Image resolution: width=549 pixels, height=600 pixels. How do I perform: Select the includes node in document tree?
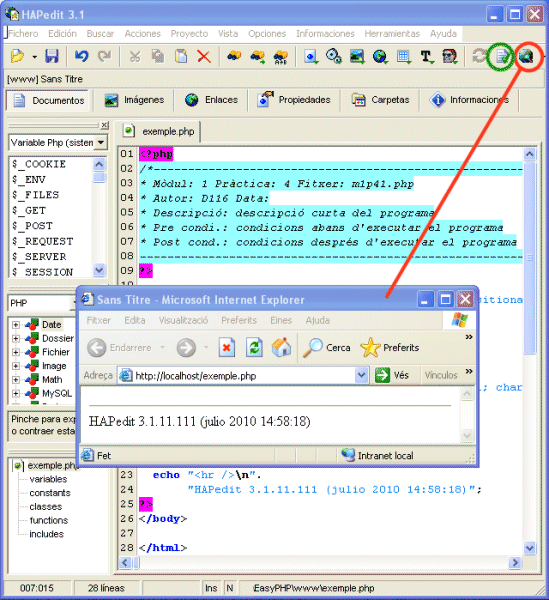click(x=46, y=534)
